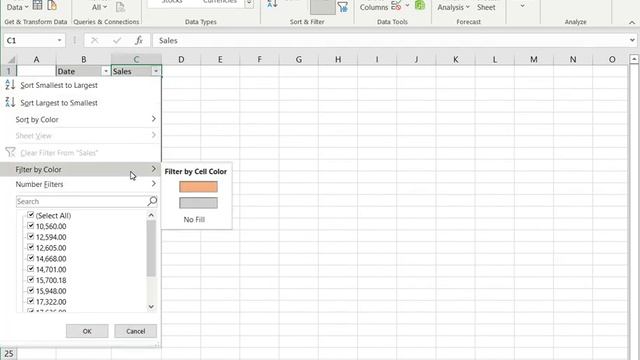This screenshot has width=640, height=360.
Task: Click the filter list scroll-down arrow
Action: [x=151, y=307]
